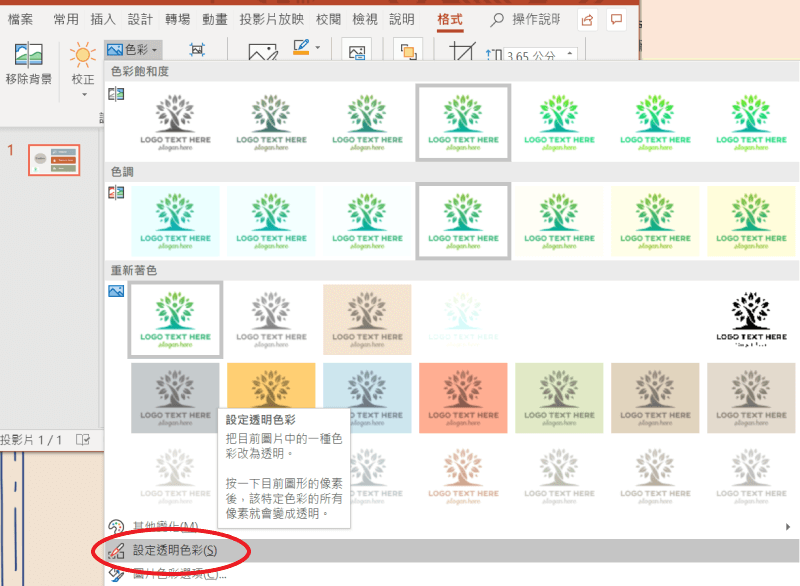Apply light gray logo preset, bottom-left

(x=175, y=475)
